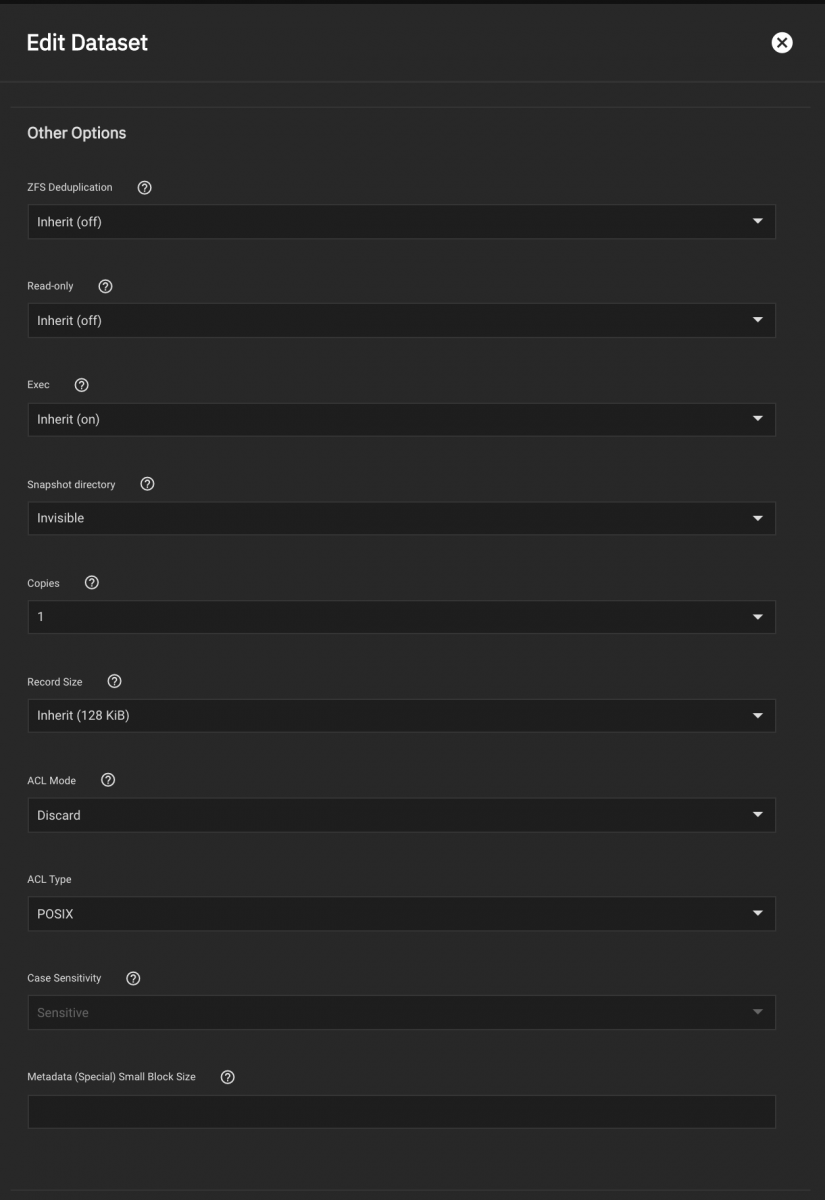This screenshot has height=1200, width=825.
Task: Click the Metadata Small Block Size field
Action: (x=401, y=1112)
